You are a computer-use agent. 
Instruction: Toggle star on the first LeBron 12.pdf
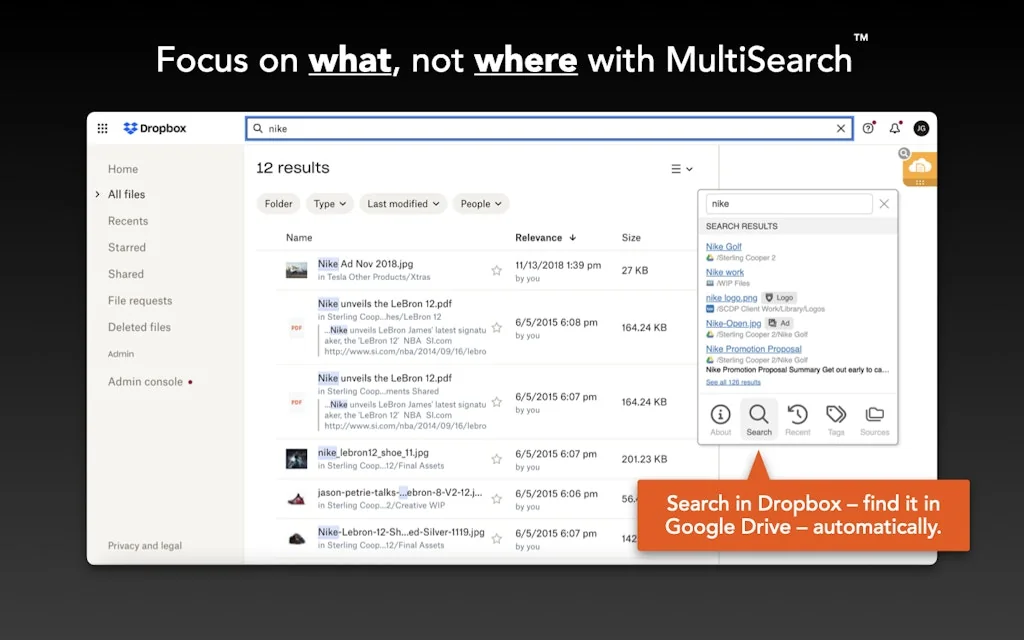pos(496,327)
